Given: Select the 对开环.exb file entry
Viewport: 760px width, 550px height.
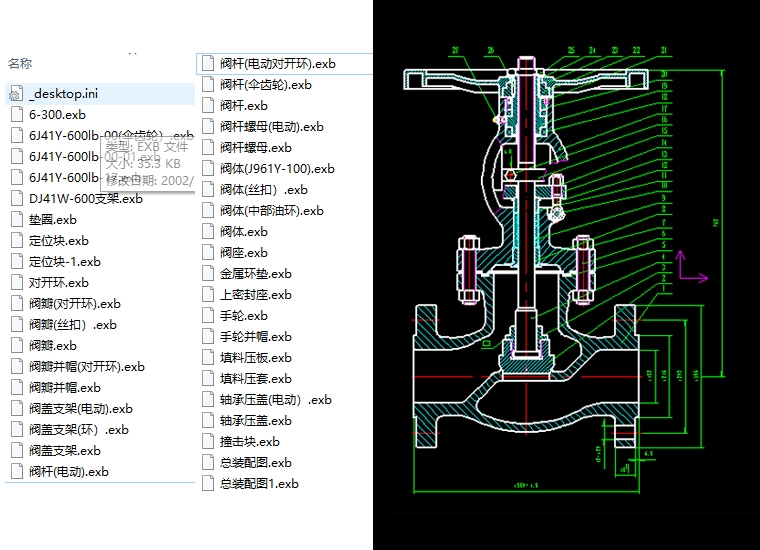Looking at the screenshot, I should 59,283.
